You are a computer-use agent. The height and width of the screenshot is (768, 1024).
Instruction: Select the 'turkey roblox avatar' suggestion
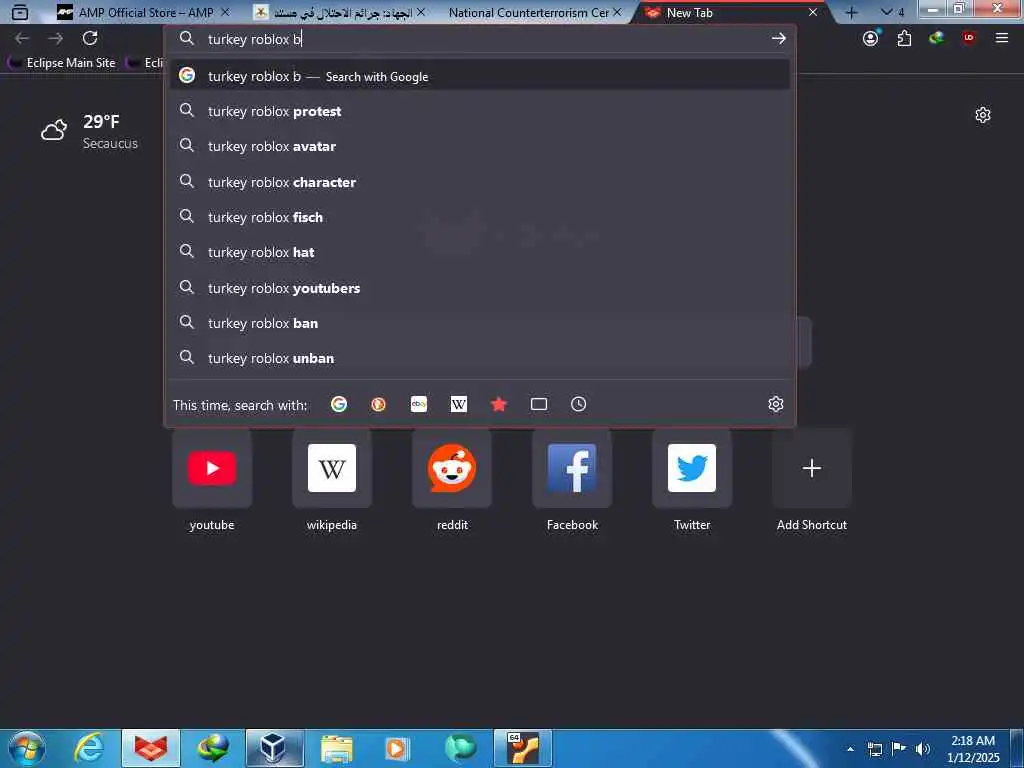480,146
